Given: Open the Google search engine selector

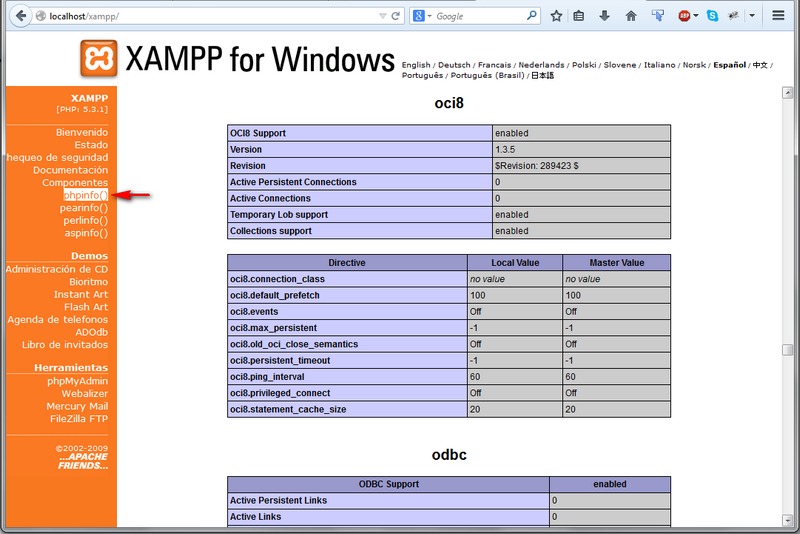Looking at the screenshot, I should tap(422, 16).
